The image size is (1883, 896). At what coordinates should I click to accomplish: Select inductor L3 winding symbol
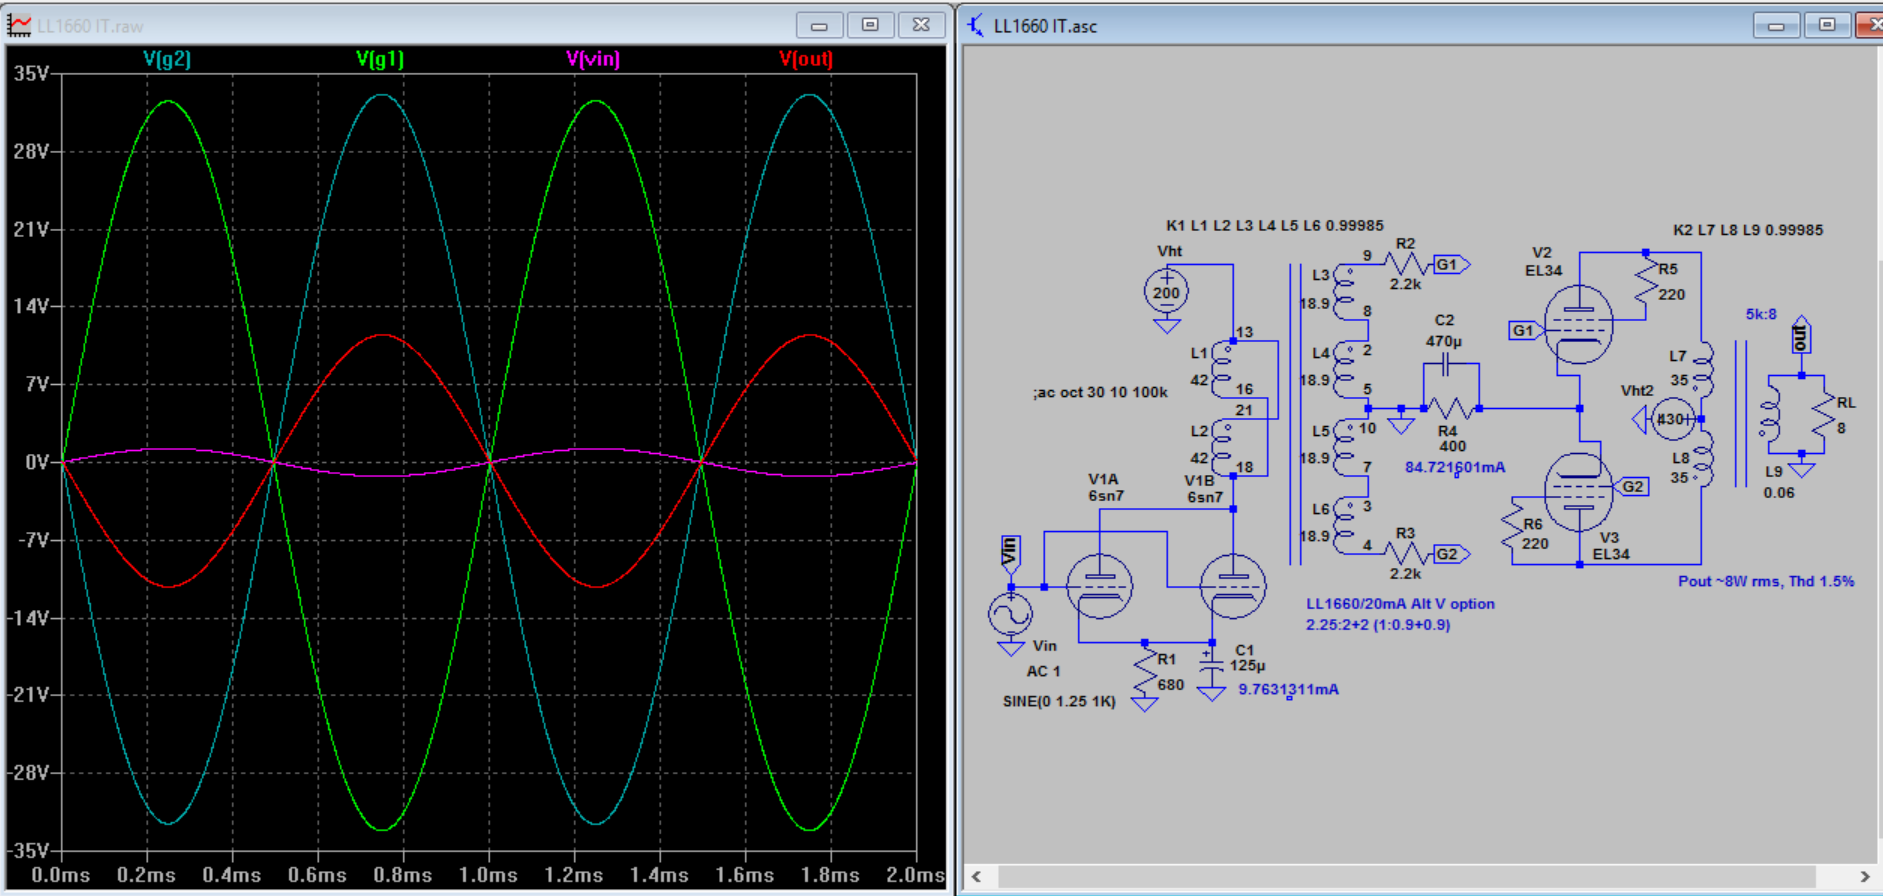pos(1344,292)
